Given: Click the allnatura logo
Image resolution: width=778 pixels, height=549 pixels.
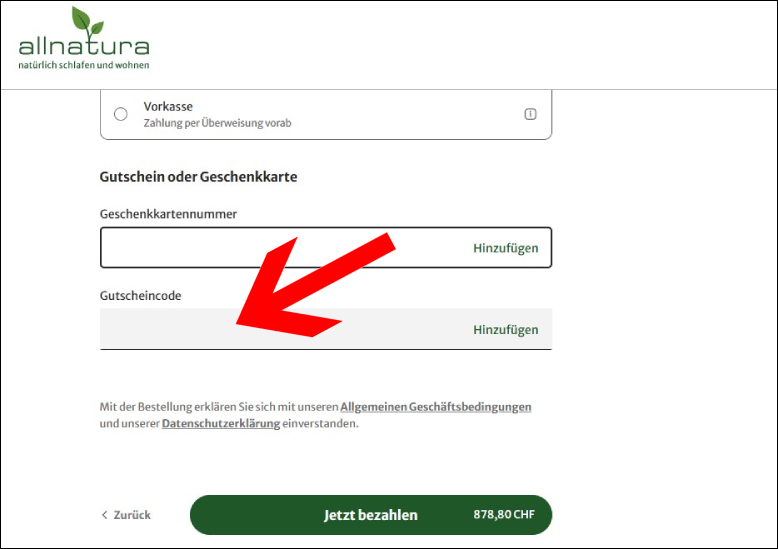Looking at the screenshot, I should pyautogui.click(x=84, y=38).
